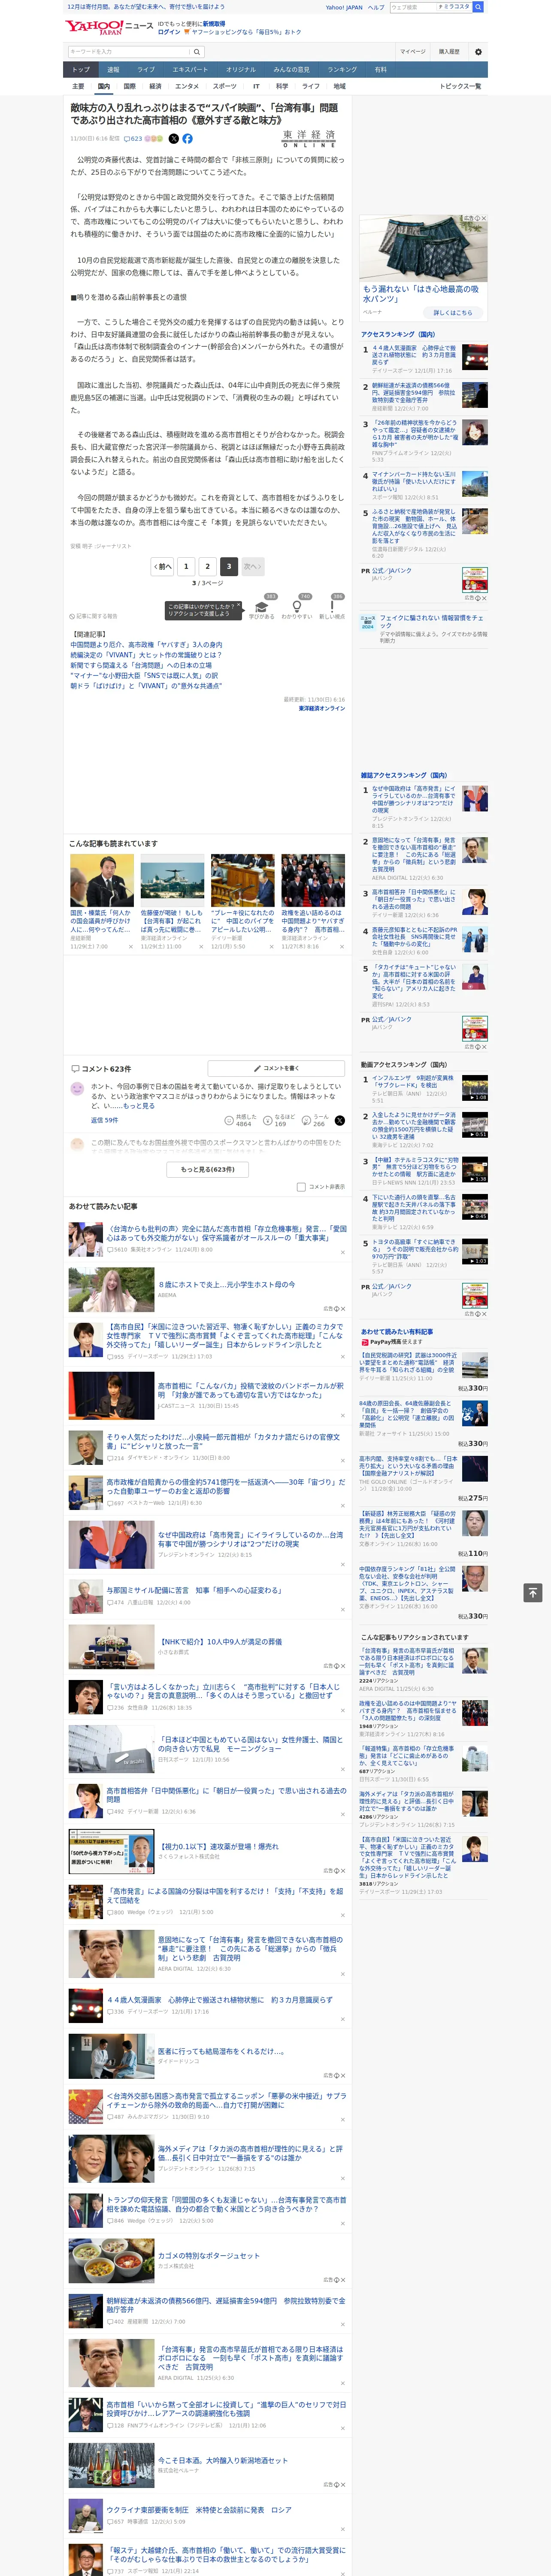Open the キミコスタ search options dropdown
The image size is (551, 2576).
pyautogui.click(x=454, y=7)
